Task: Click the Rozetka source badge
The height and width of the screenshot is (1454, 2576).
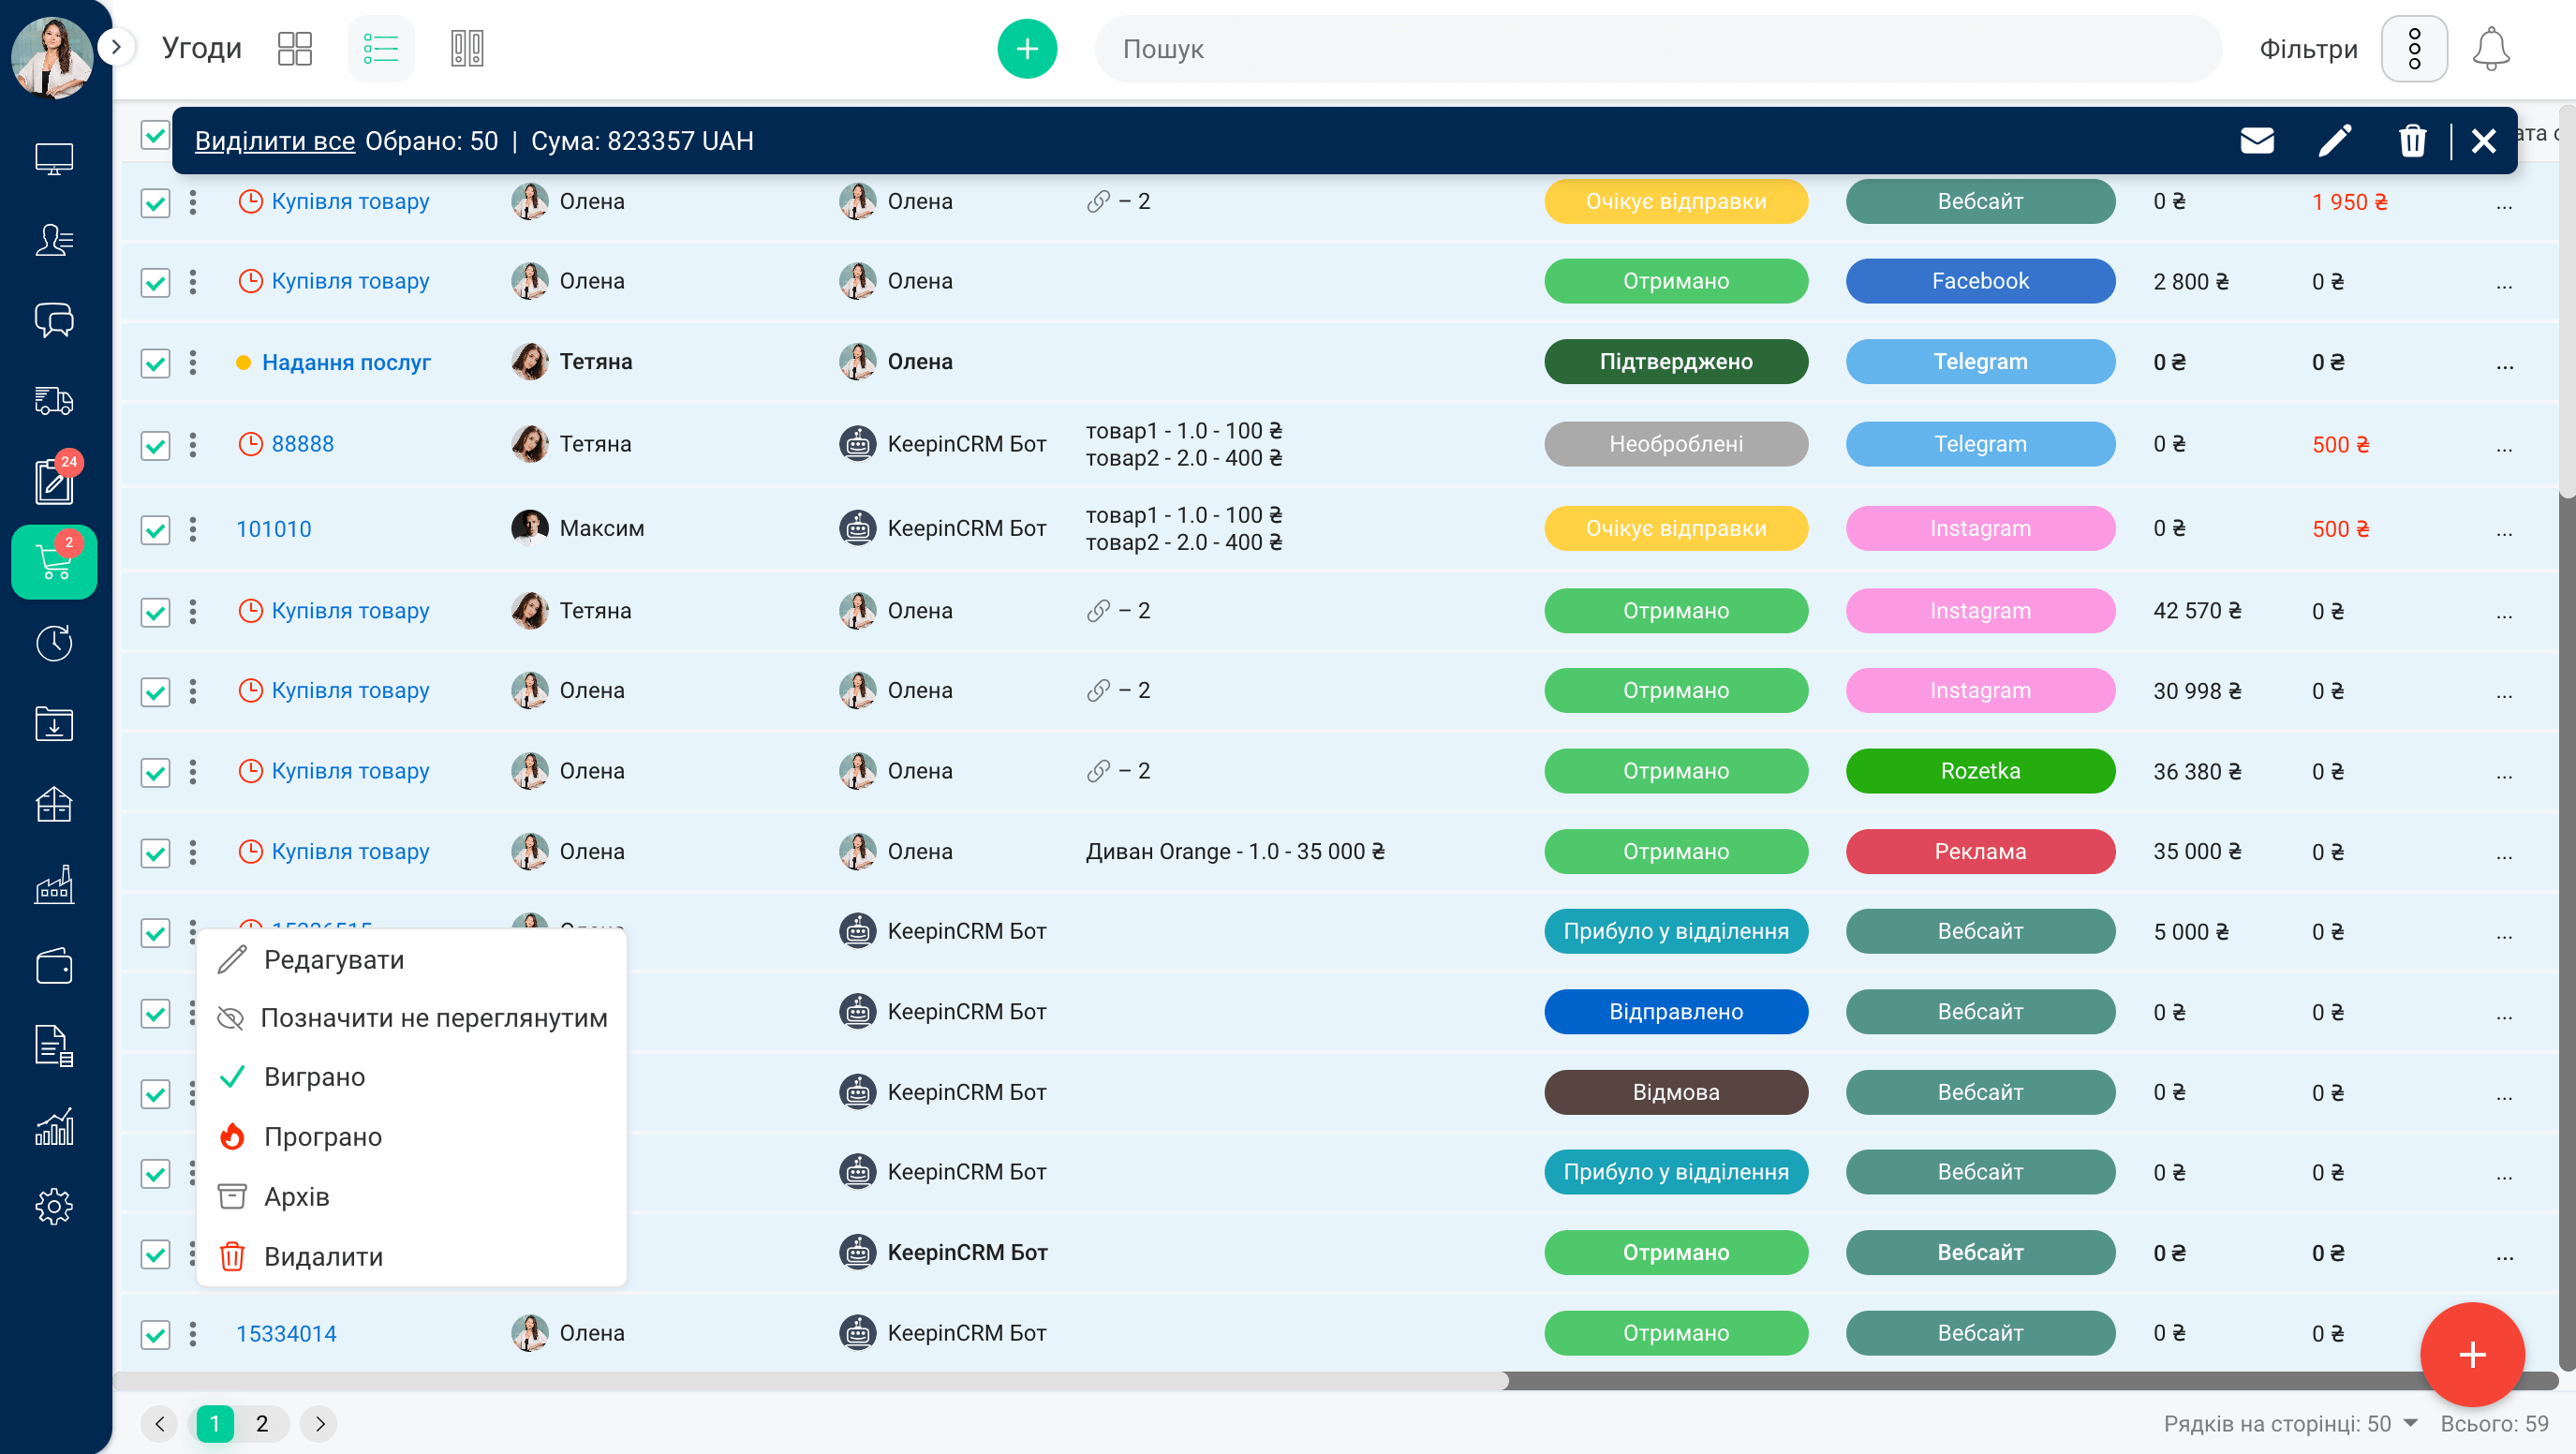Action: (x=1980, y=771)
